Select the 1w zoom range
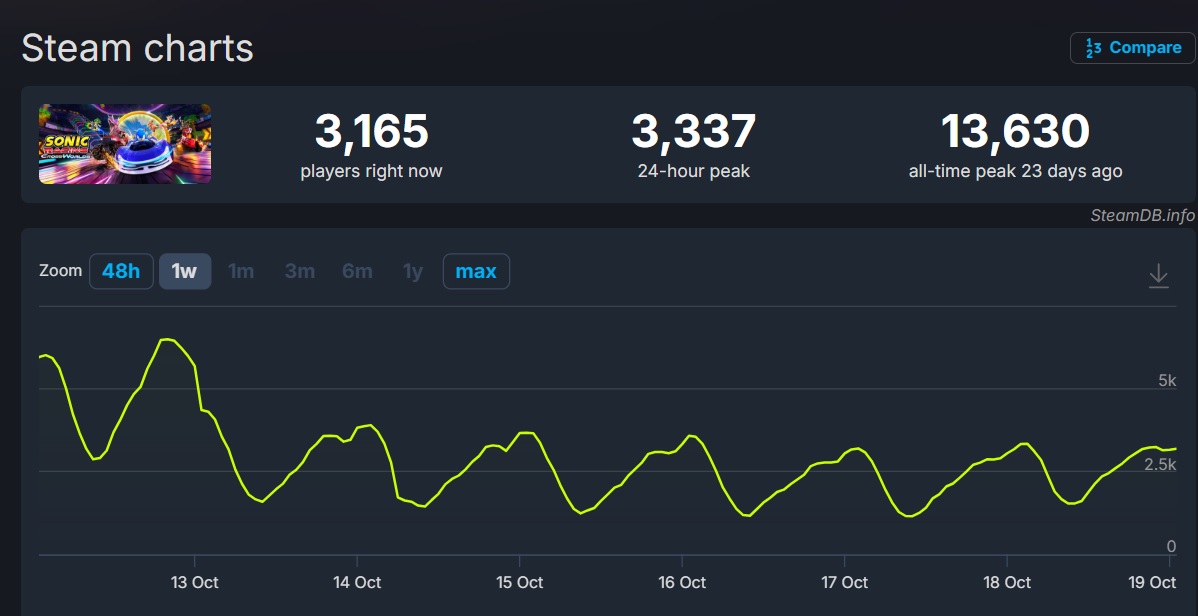The height and width of the screenshot is (616, 1198). [185, 271]
